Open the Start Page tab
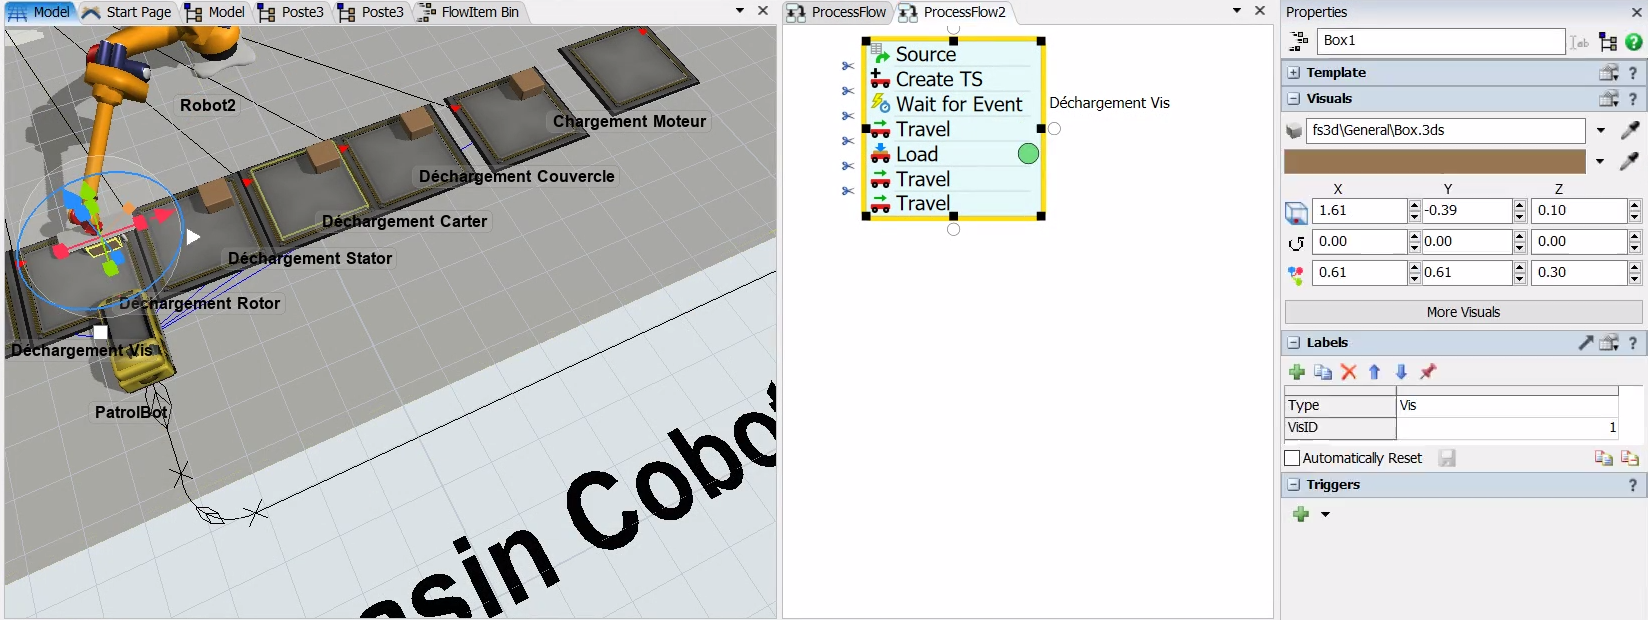Image resolution: width=1648 pixels, height=620 pixels. 128,12
